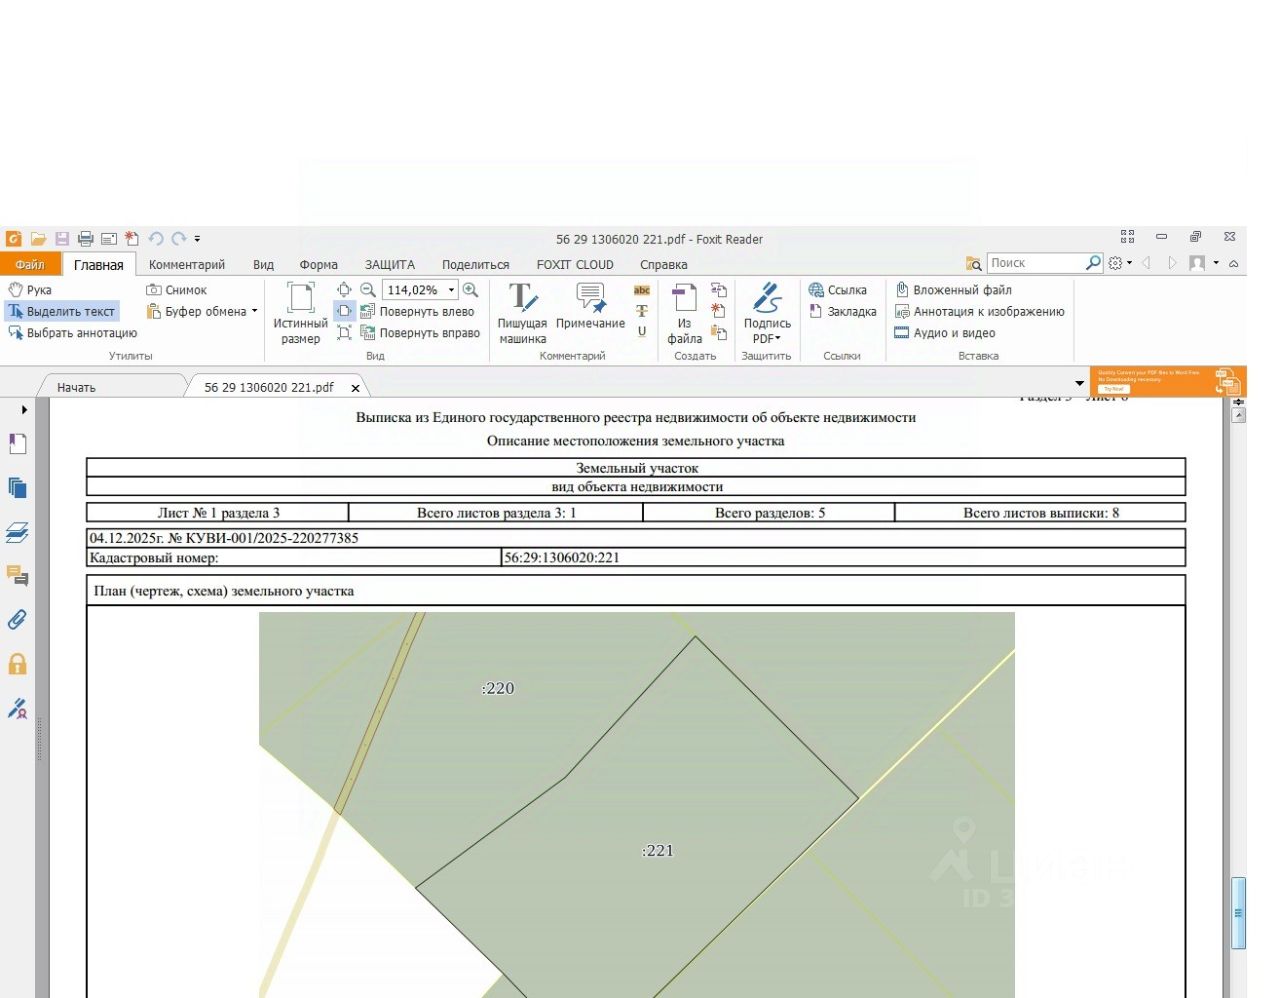The width and height of the screenshot is (1280, 998).
Task: Click the Open file folder icon in quick access
Action: 38,239
